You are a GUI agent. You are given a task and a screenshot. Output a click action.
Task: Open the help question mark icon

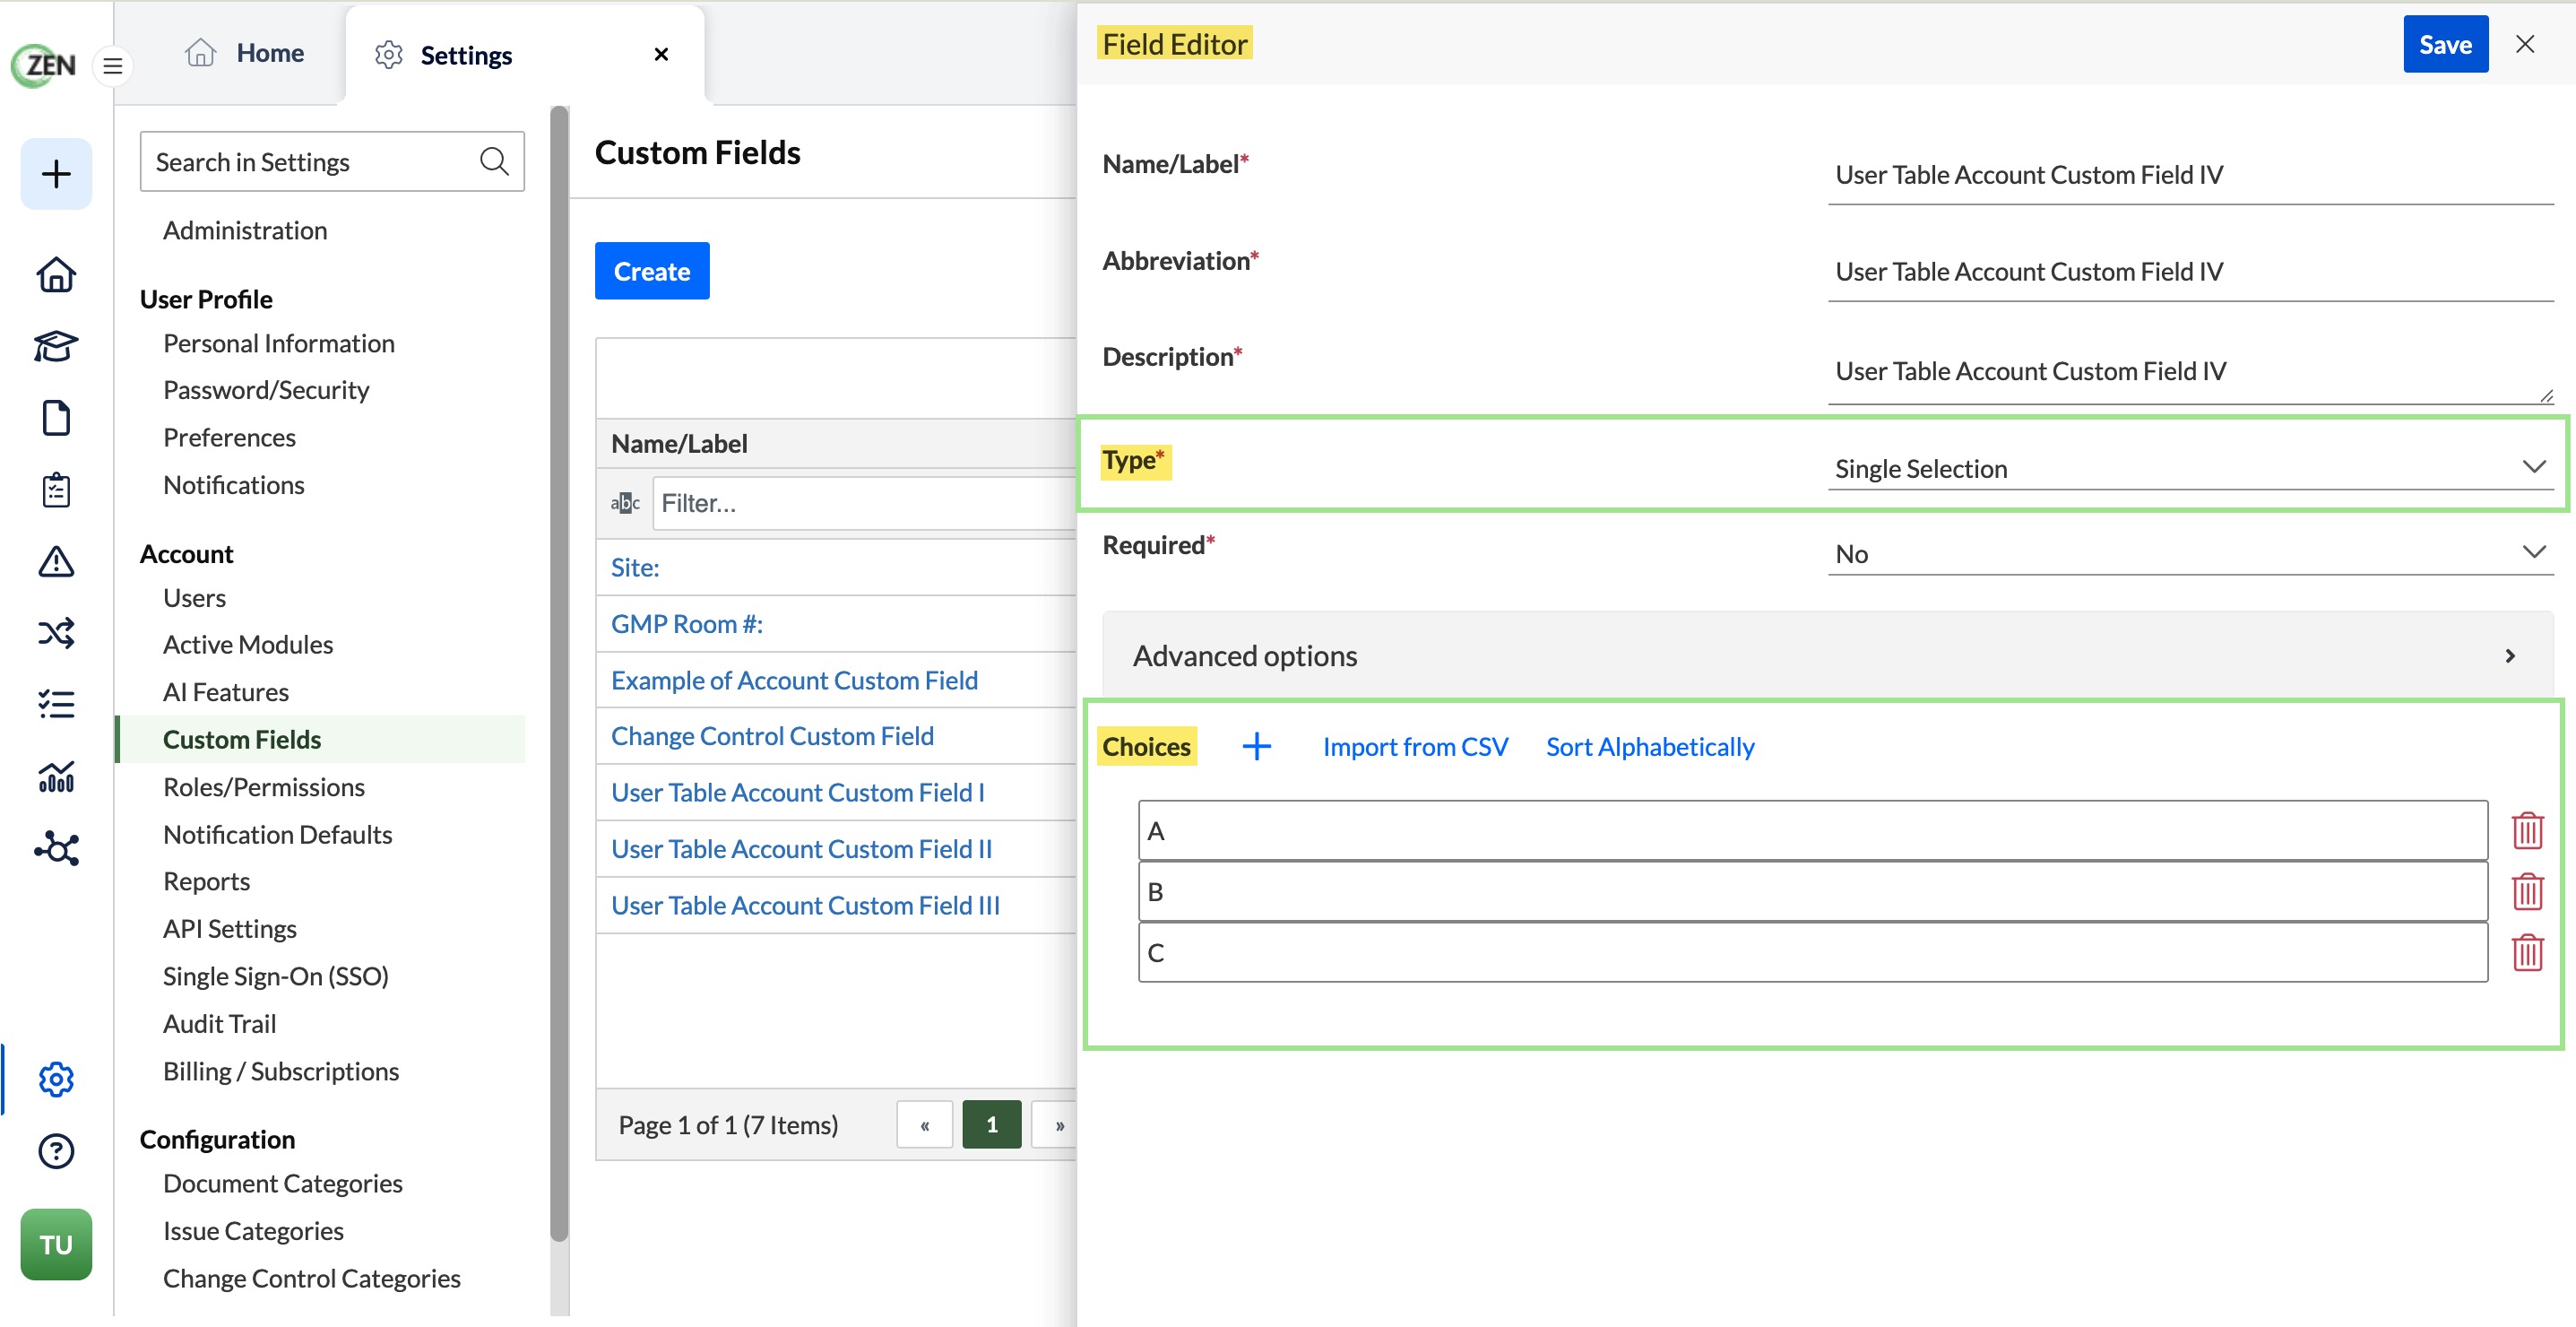point(56,1151)
